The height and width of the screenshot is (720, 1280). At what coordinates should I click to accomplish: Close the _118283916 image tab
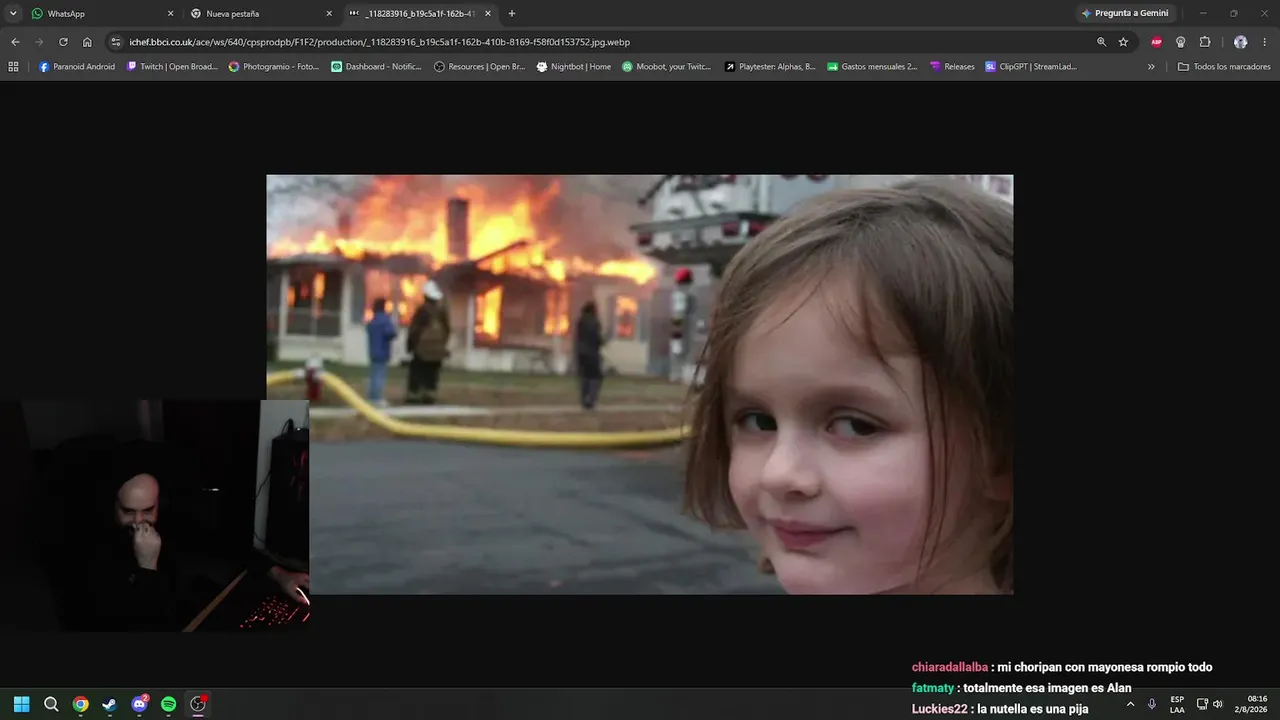488,14
